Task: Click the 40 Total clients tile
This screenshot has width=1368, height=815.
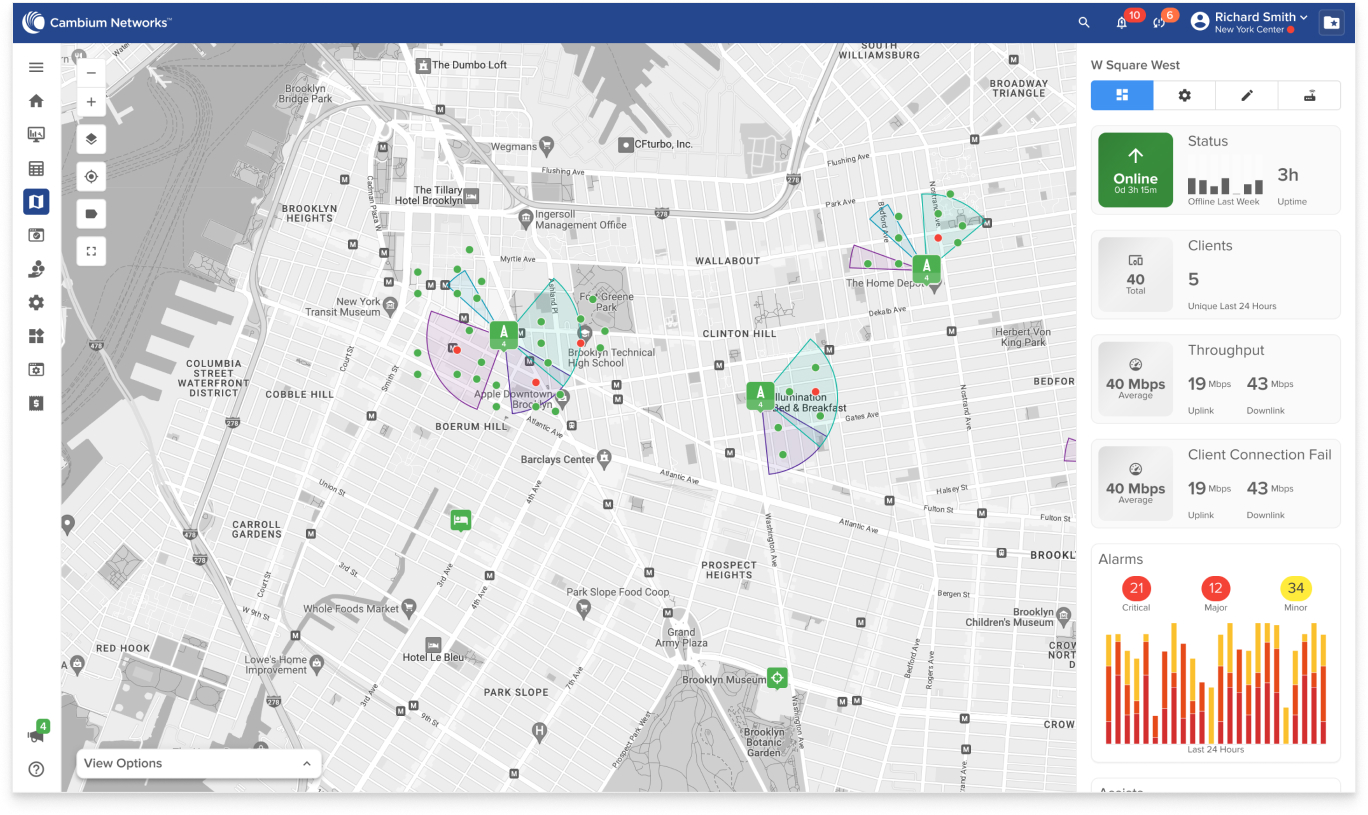Action: coord(1135,274)
